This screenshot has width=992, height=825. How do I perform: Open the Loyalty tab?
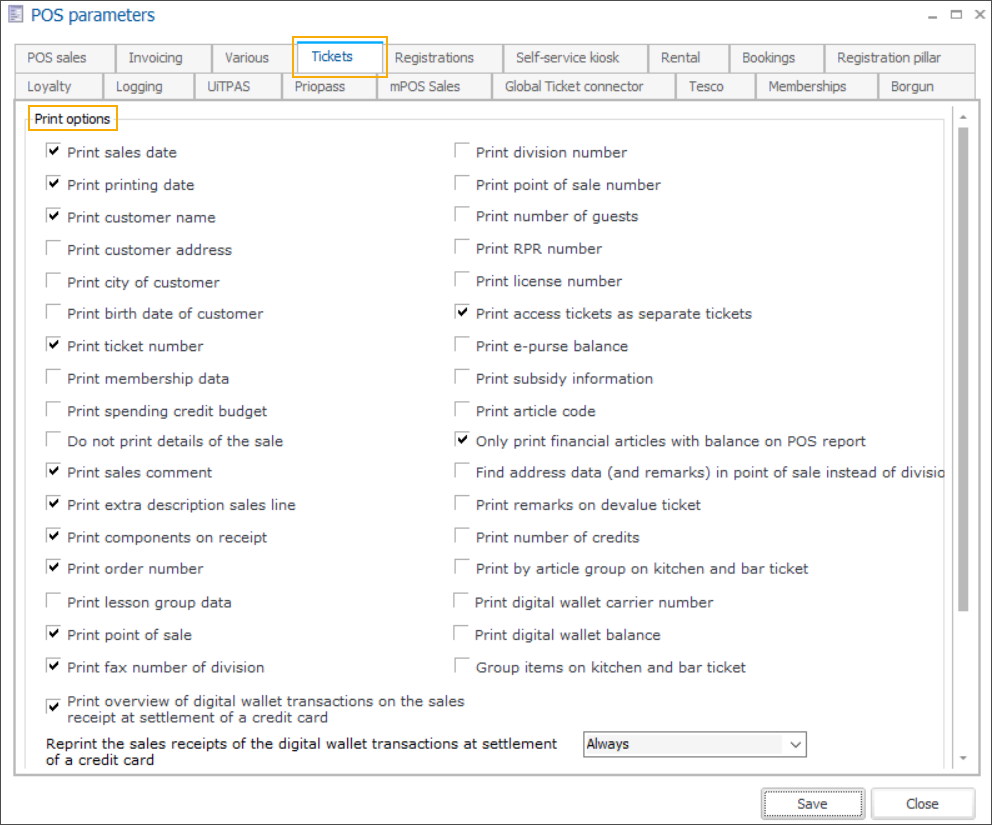(x=49, y=87)
